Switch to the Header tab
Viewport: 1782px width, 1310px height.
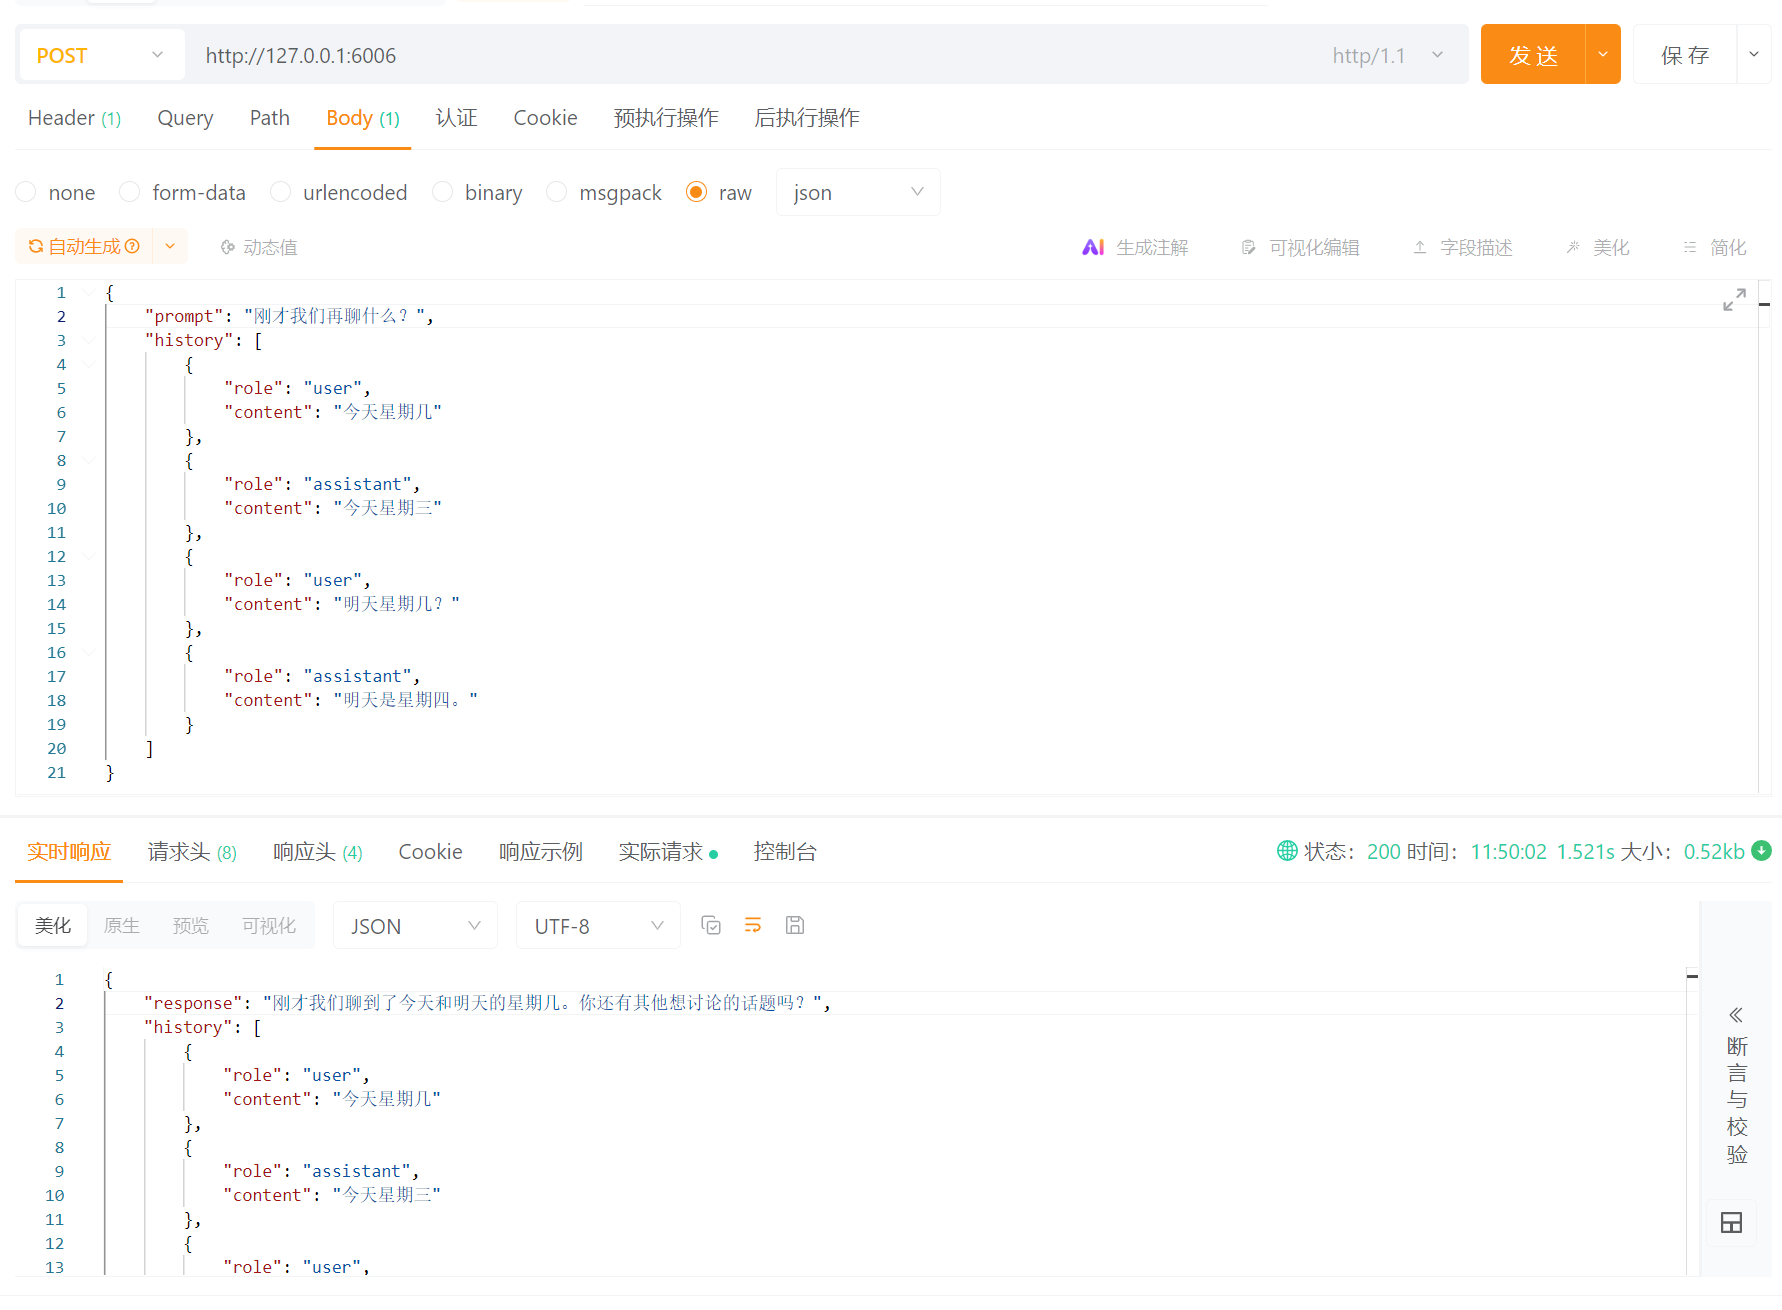[x=74, y=118]
